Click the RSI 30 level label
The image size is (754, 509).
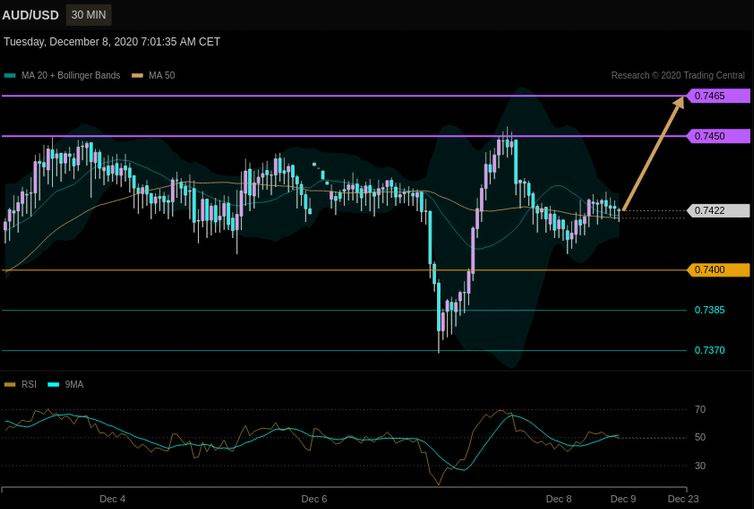coord(700,466)
